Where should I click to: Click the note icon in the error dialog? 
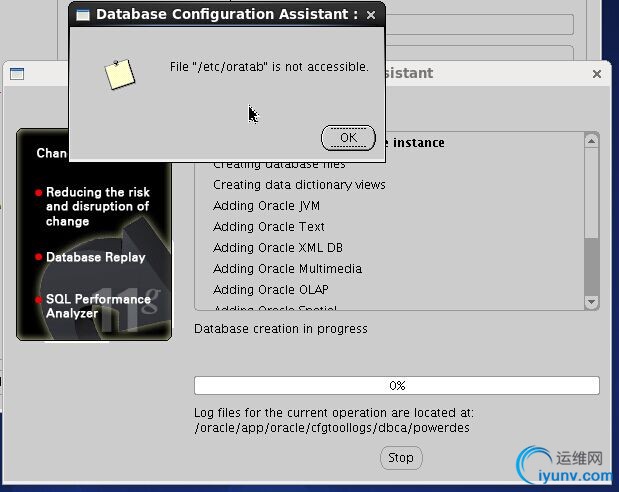click(x=120, y=74)
